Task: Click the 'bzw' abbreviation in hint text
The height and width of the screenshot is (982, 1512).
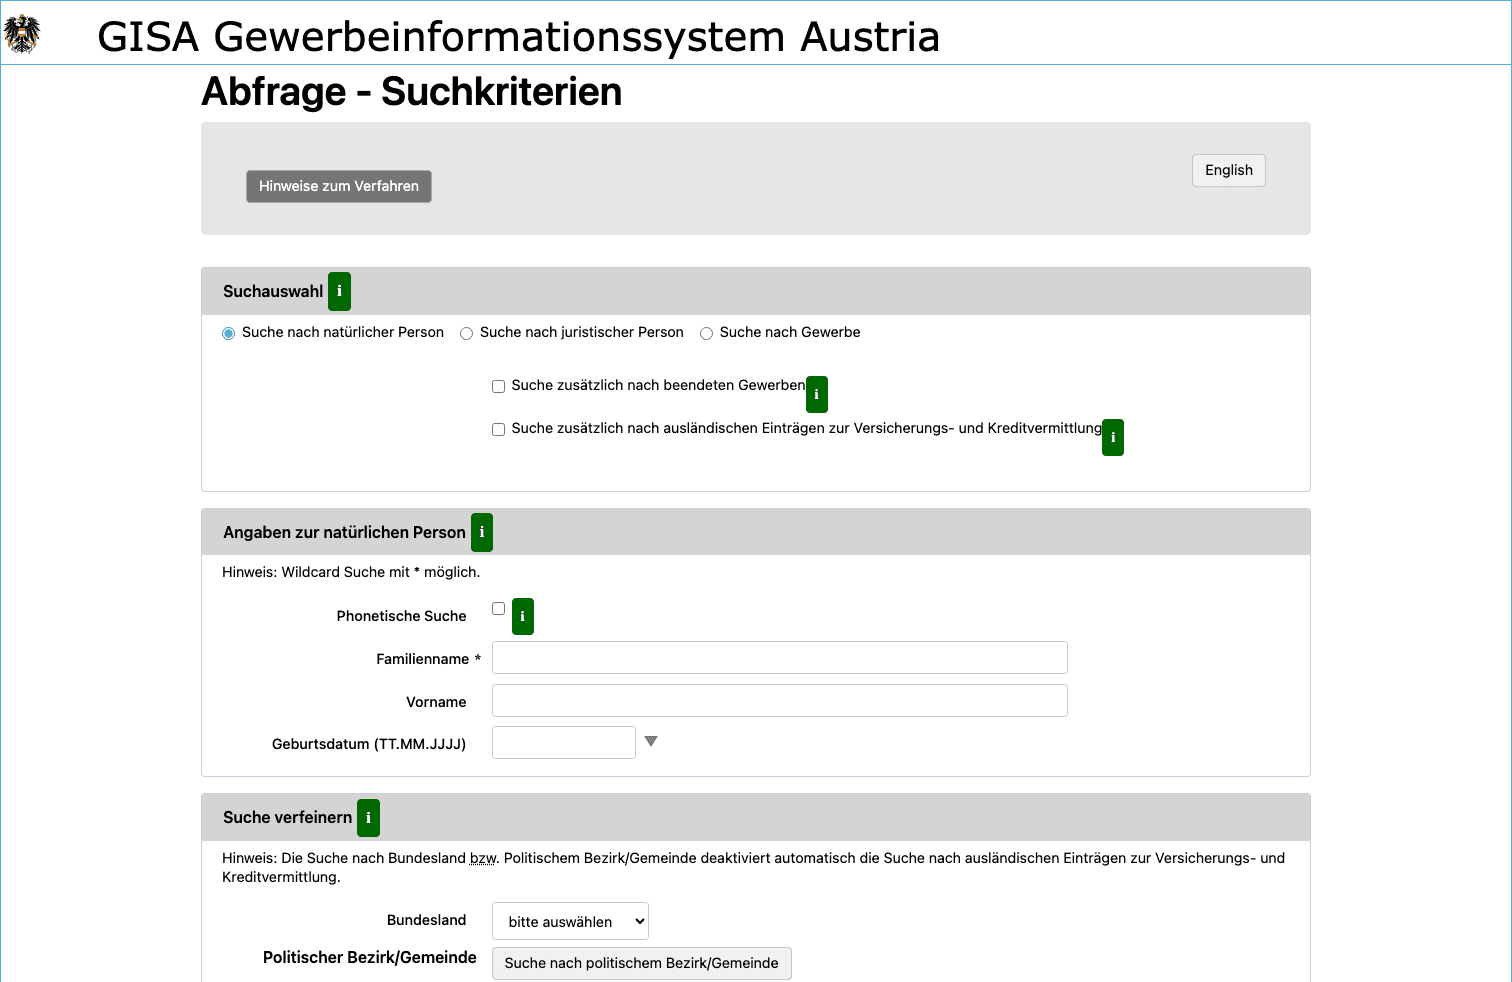Action: (x=484, y=858)
